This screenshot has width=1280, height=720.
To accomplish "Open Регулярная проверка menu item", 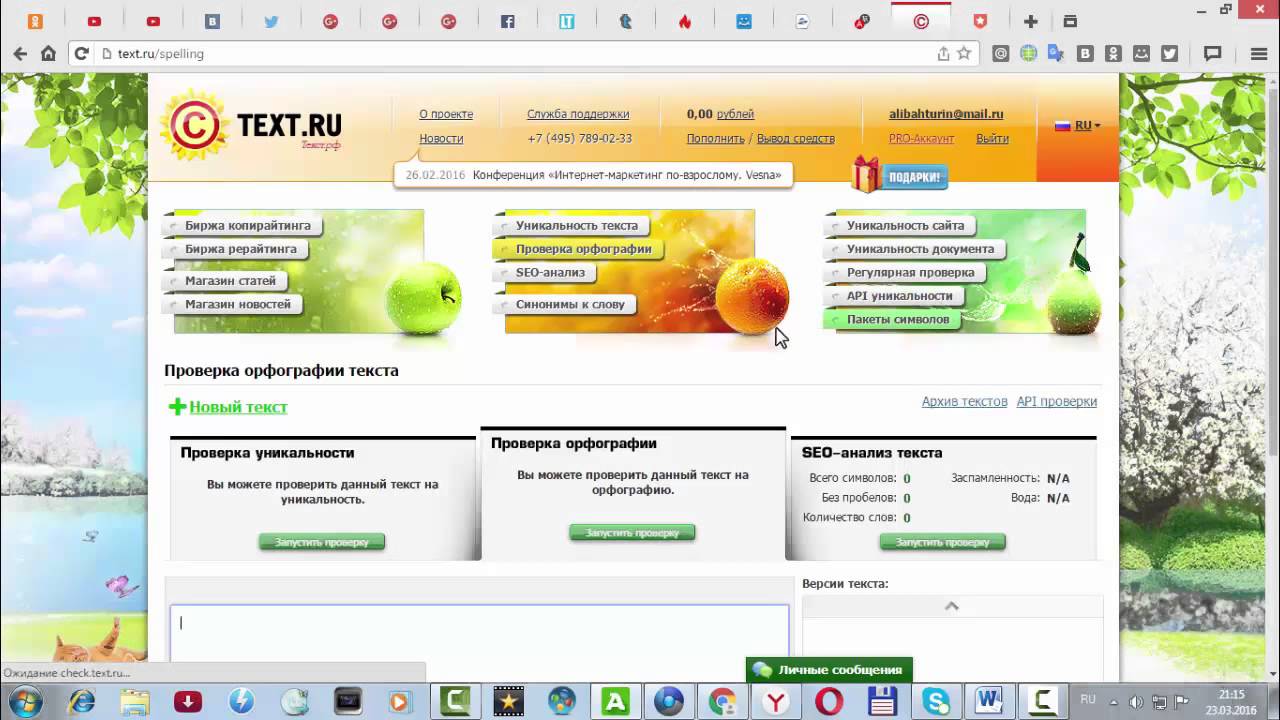I will click(x=910, y=272).
